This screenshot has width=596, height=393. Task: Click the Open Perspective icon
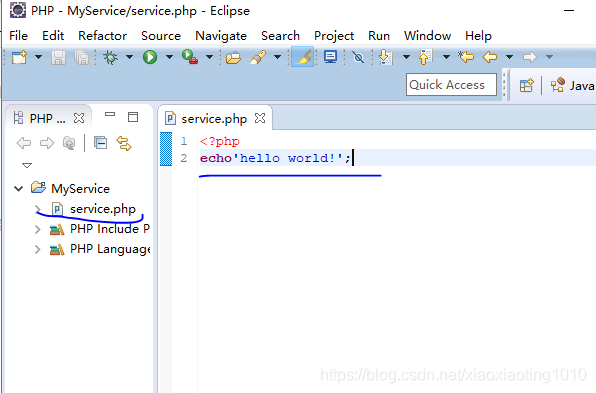click(x=527, y=85)
